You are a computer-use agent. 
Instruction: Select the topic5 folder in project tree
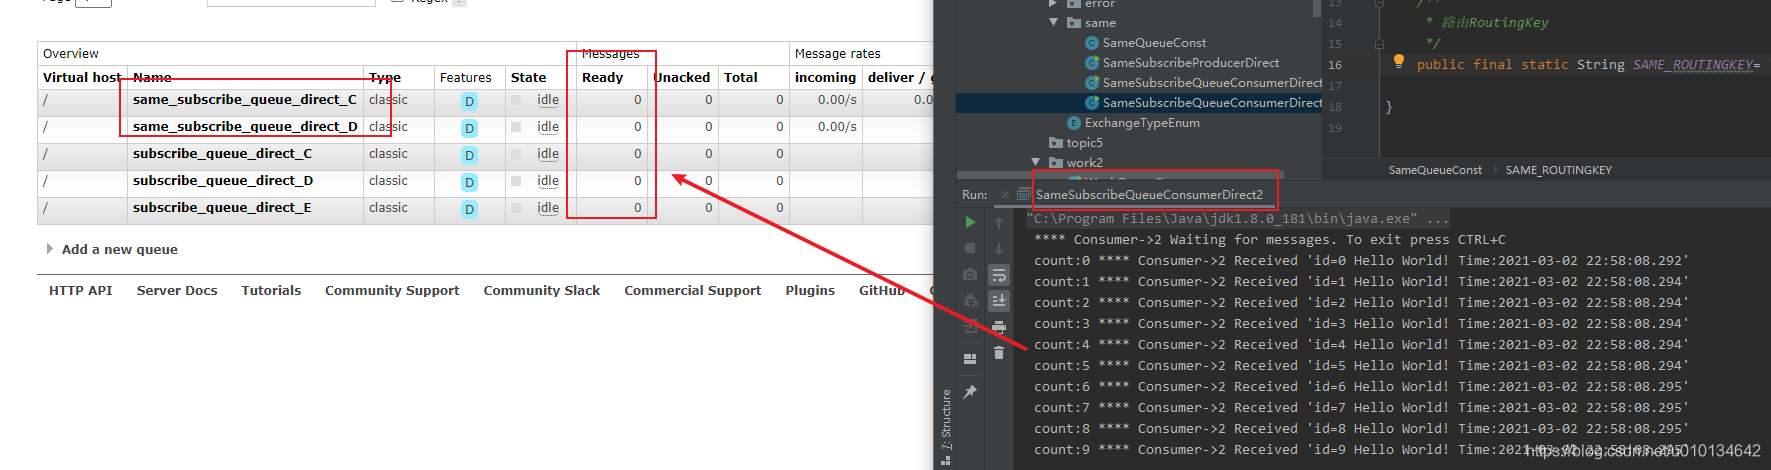click(x=1084, y=143)
